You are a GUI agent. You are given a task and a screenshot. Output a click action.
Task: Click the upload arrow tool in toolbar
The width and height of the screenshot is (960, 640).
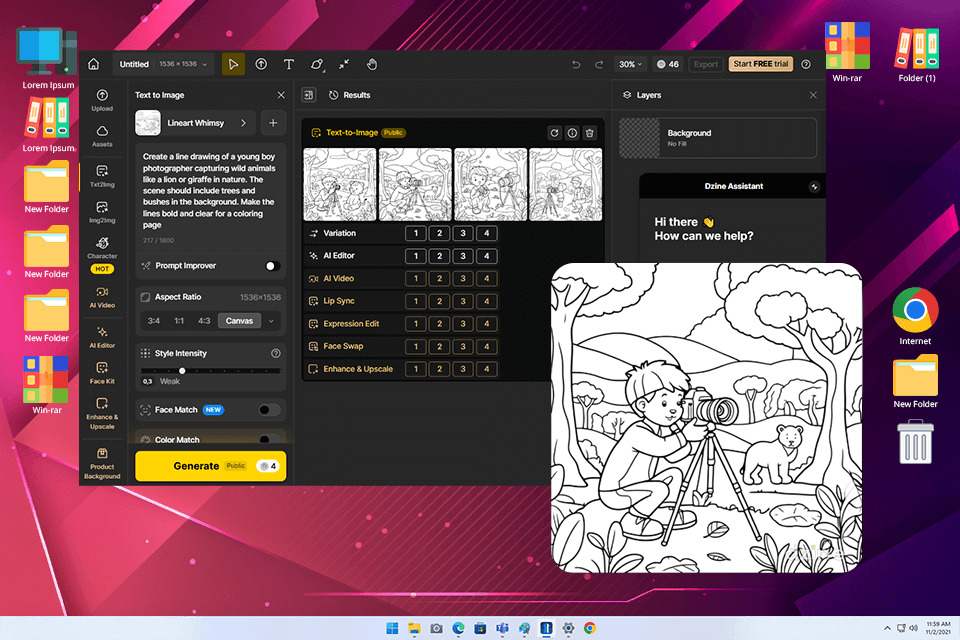point(261,64)
